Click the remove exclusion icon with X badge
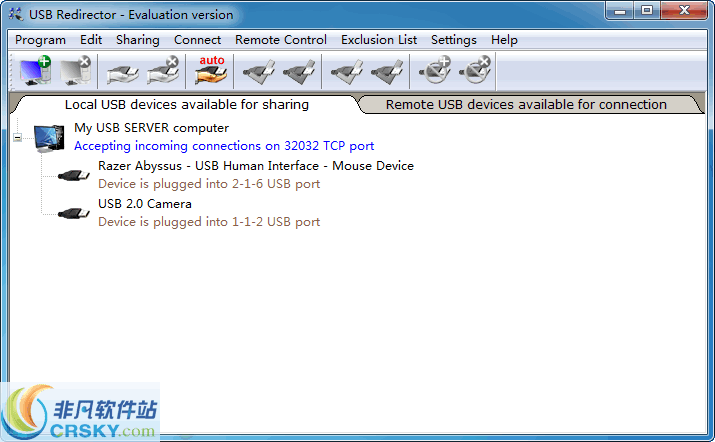The image size is (715, 442). [x=475, y=70]
